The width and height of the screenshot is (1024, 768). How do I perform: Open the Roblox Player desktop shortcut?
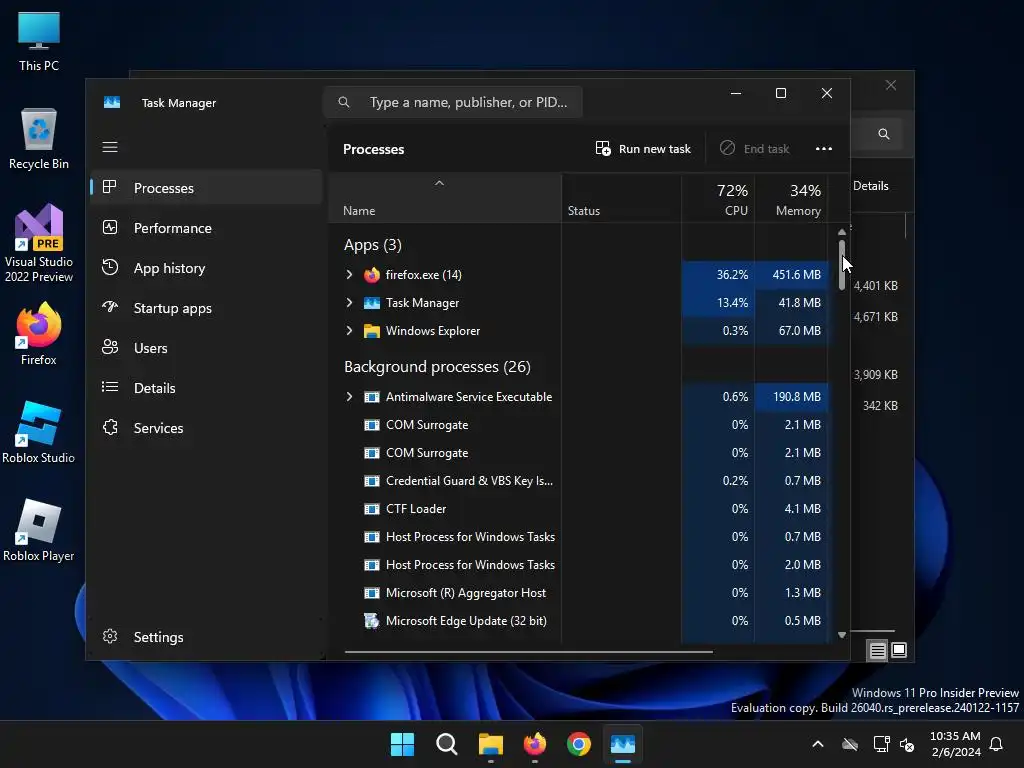[x=39, y=530]
